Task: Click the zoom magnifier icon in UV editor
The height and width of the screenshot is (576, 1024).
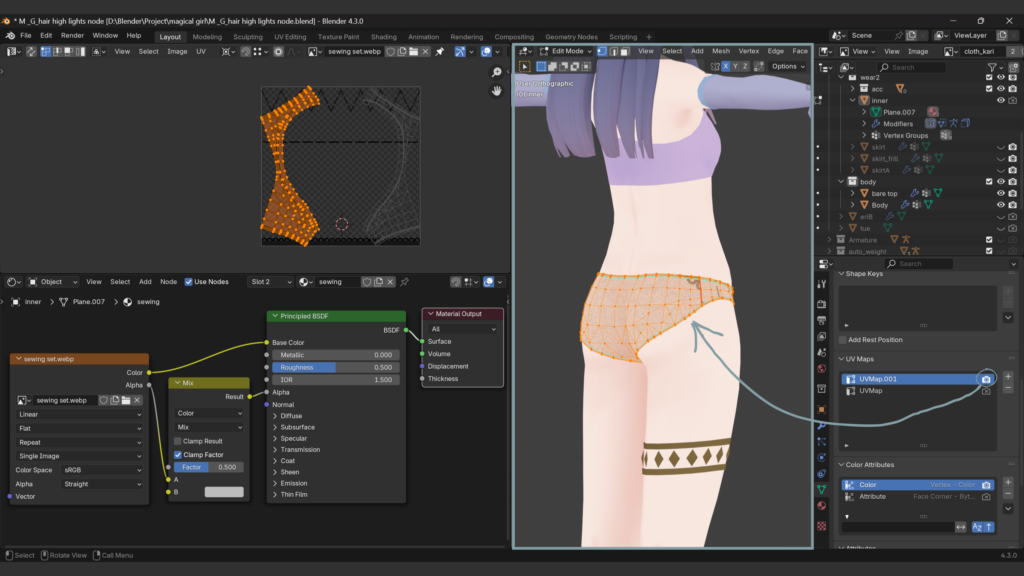Action: [x=497, y=73]
